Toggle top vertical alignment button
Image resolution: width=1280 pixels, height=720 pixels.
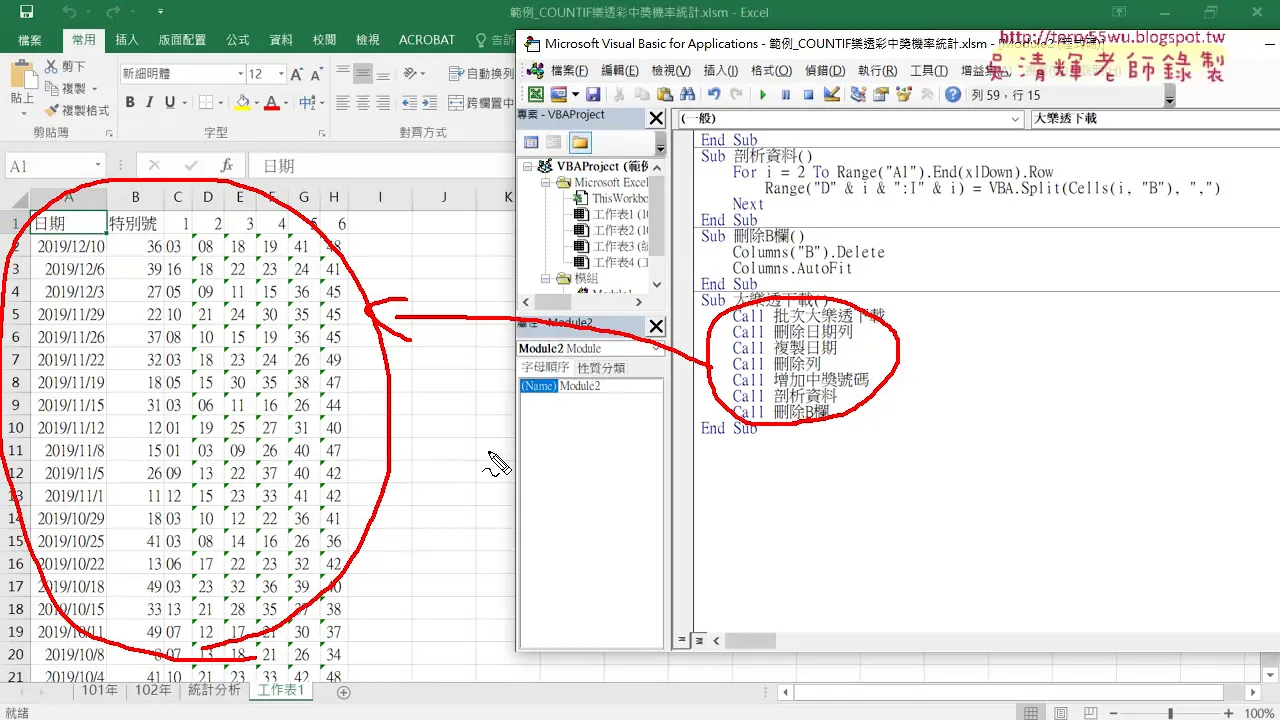point(343,74)
